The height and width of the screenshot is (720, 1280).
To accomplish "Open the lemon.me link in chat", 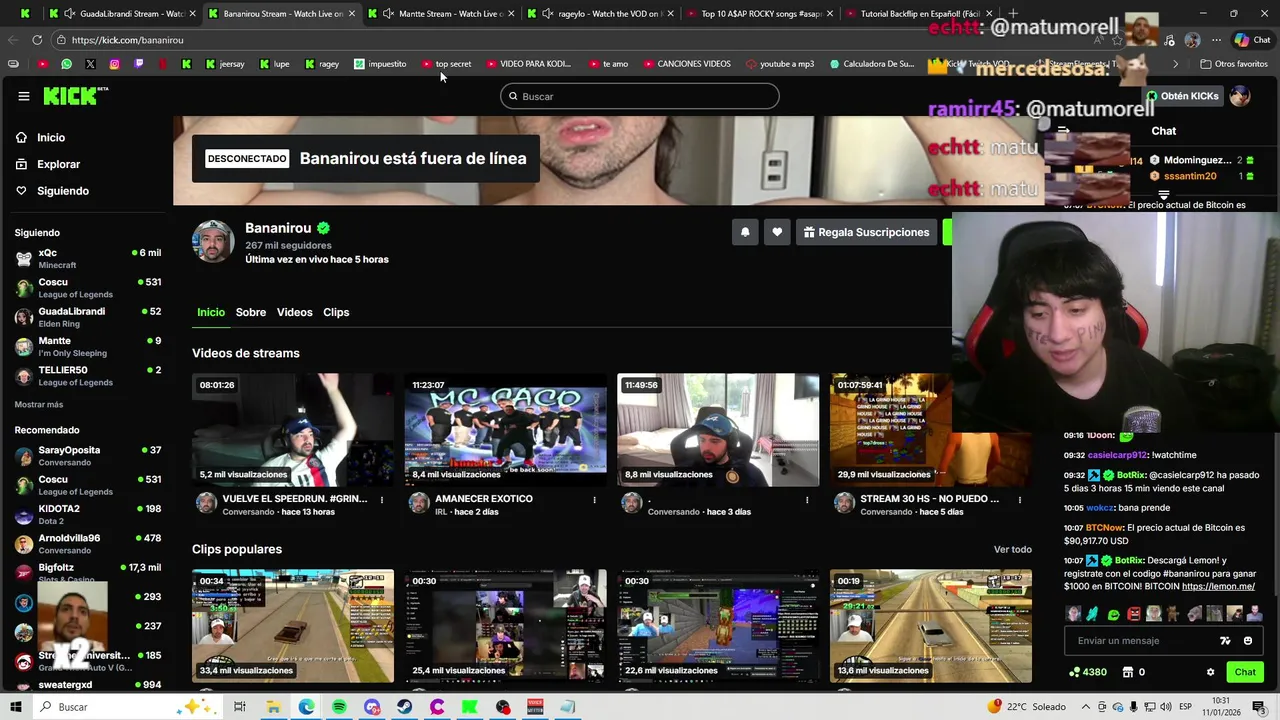I will [x=1218, y=586].
